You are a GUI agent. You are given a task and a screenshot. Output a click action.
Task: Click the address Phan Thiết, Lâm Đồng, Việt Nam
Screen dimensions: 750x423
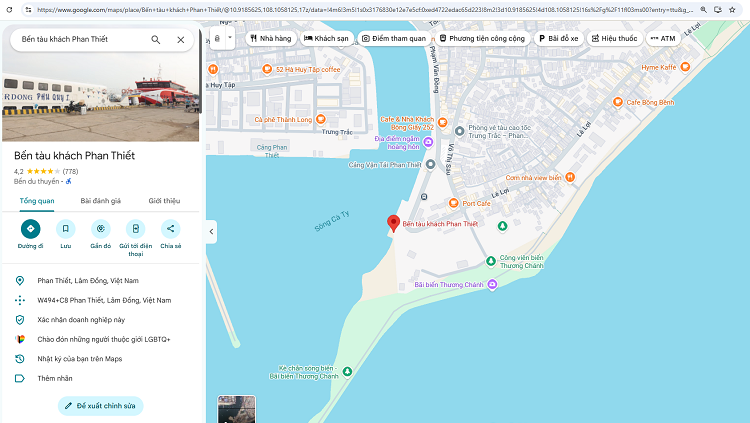point(88,281)
